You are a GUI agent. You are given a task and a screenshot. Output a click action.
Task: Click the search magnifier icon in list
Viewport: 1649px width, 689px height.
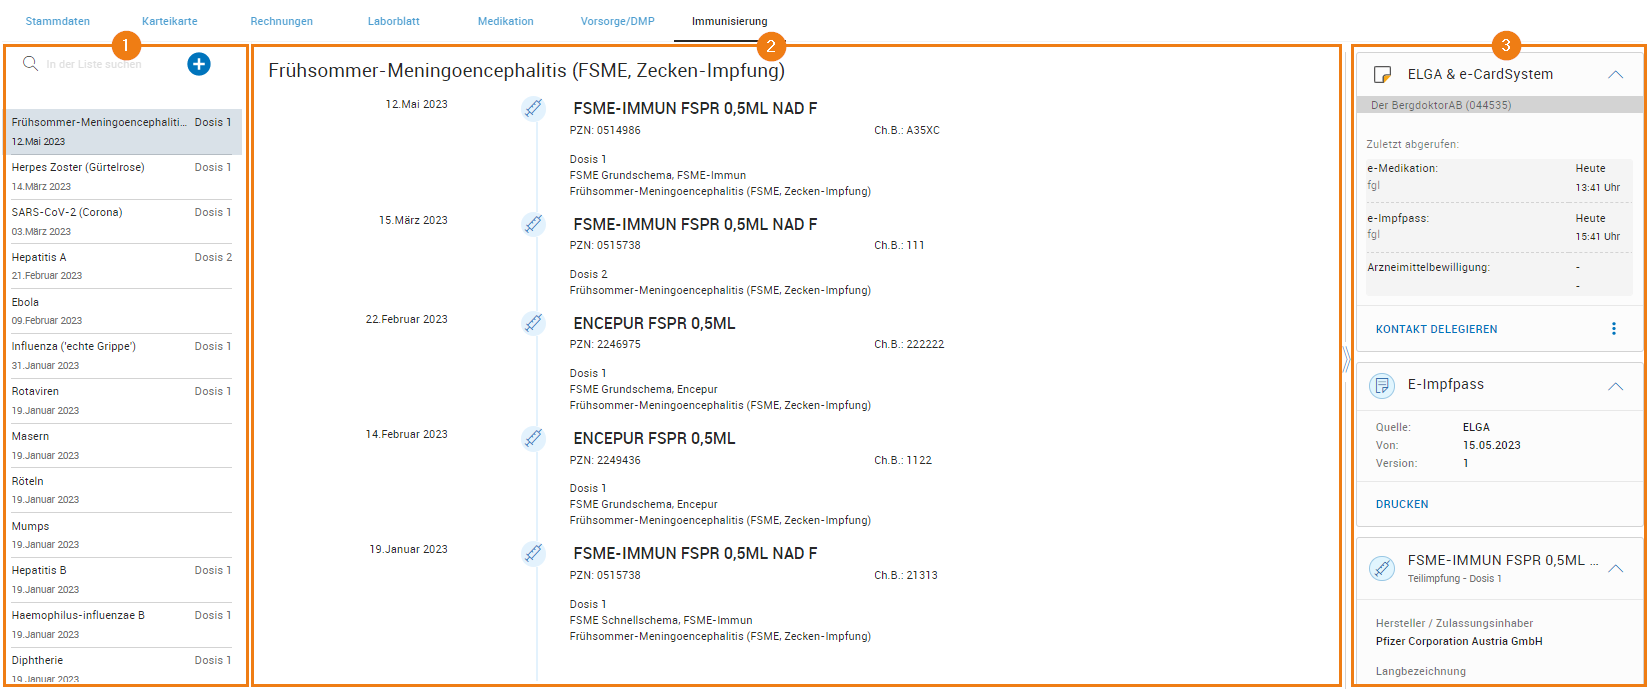click(x=31, y=64)
